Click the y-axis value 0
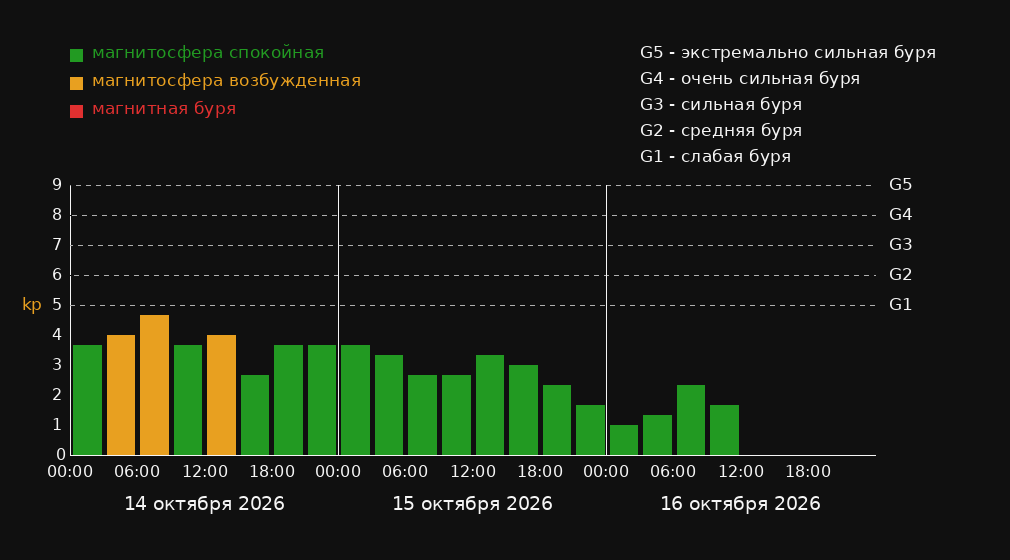The image size is (1010, 560). pyautogui.click(x=61, y=455)
